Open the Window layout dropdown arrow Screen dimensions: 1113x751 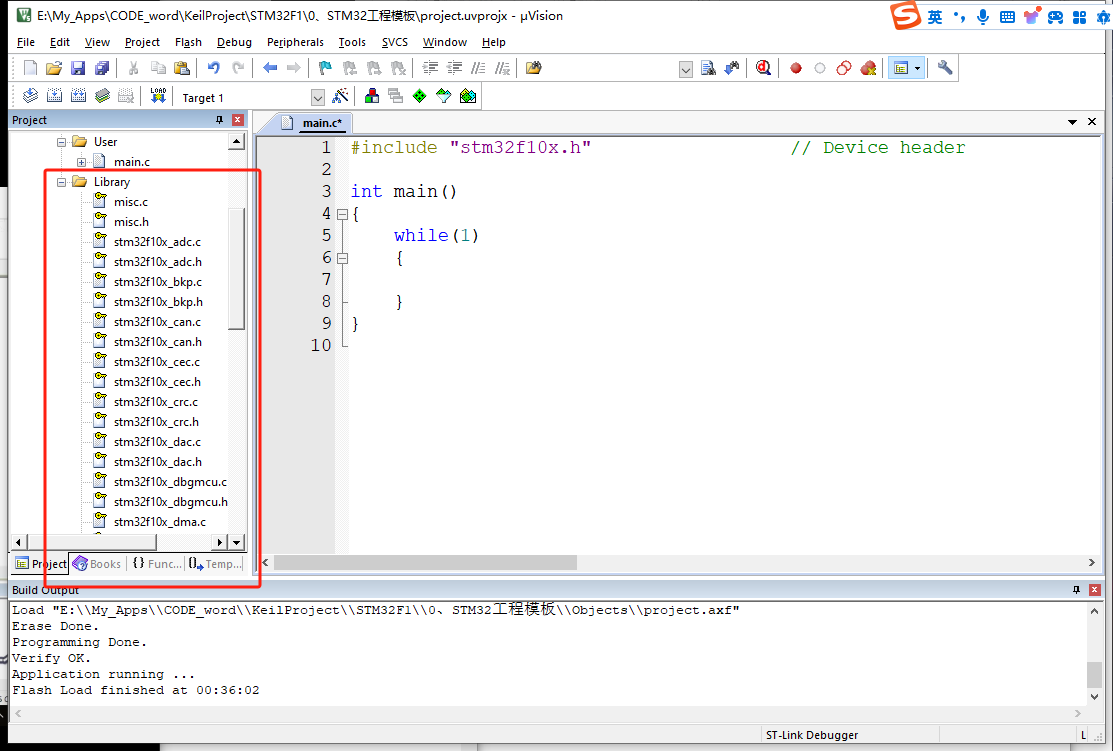918,68
